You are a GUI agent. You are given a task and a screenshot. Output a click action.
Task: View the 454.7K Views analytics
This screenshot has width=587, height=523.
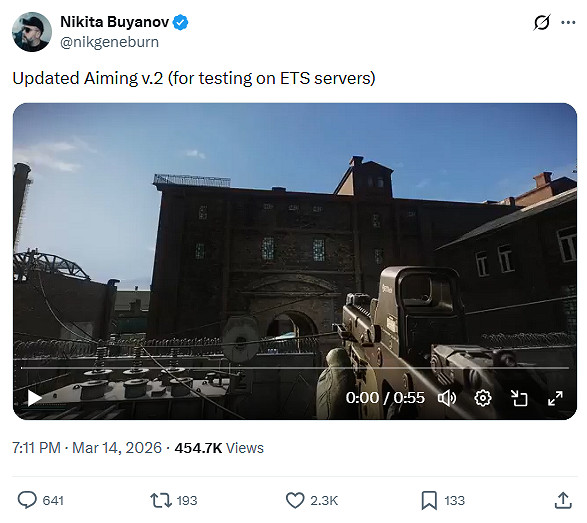[219, 448]
